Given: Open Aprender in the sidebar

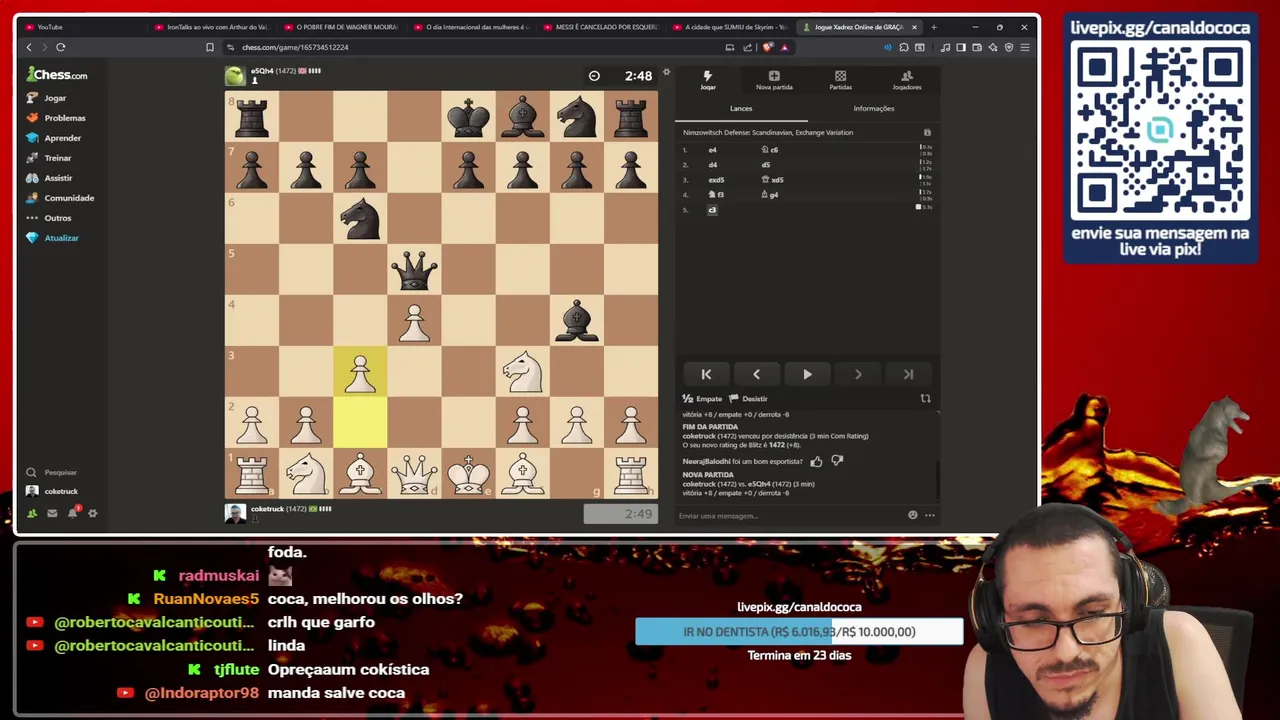Looking at the screenshot, I should tap(54, 138).
